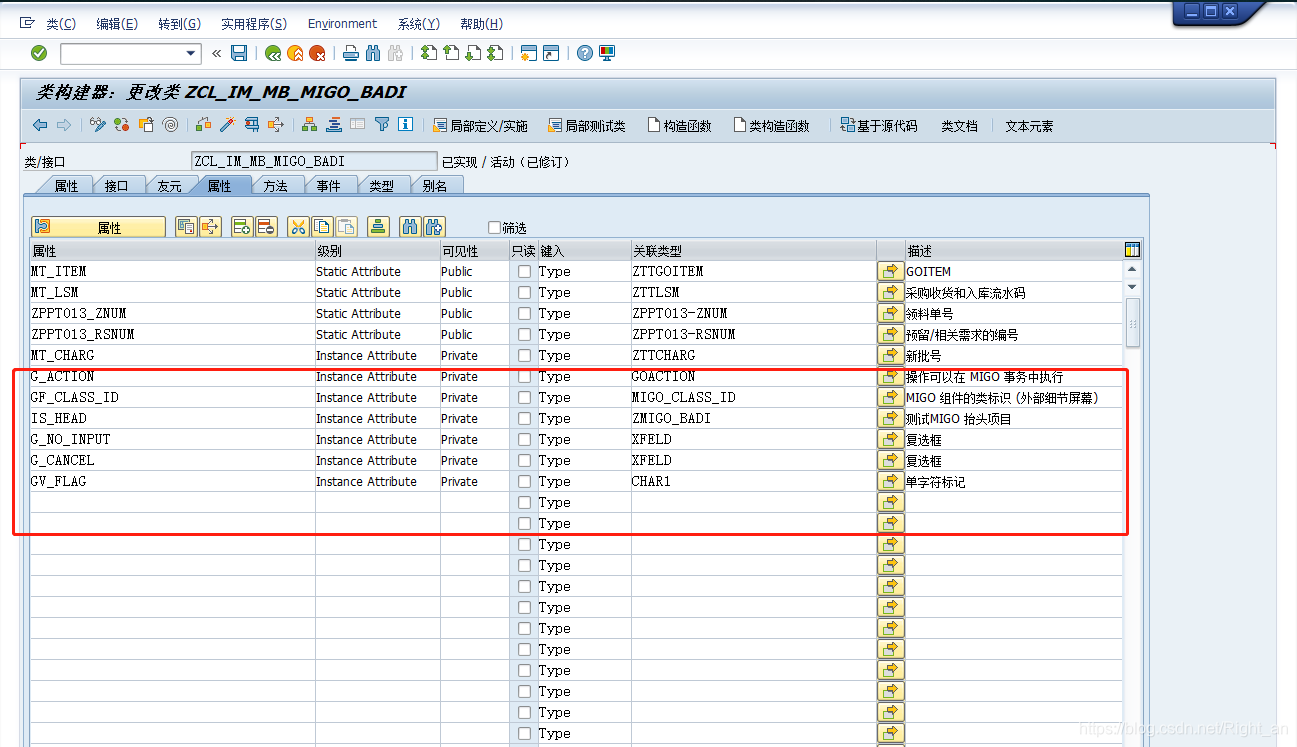The image size is (1297, 747).
Task: Enable the 筛选 filter checkbox
Action: coord(494,228)
